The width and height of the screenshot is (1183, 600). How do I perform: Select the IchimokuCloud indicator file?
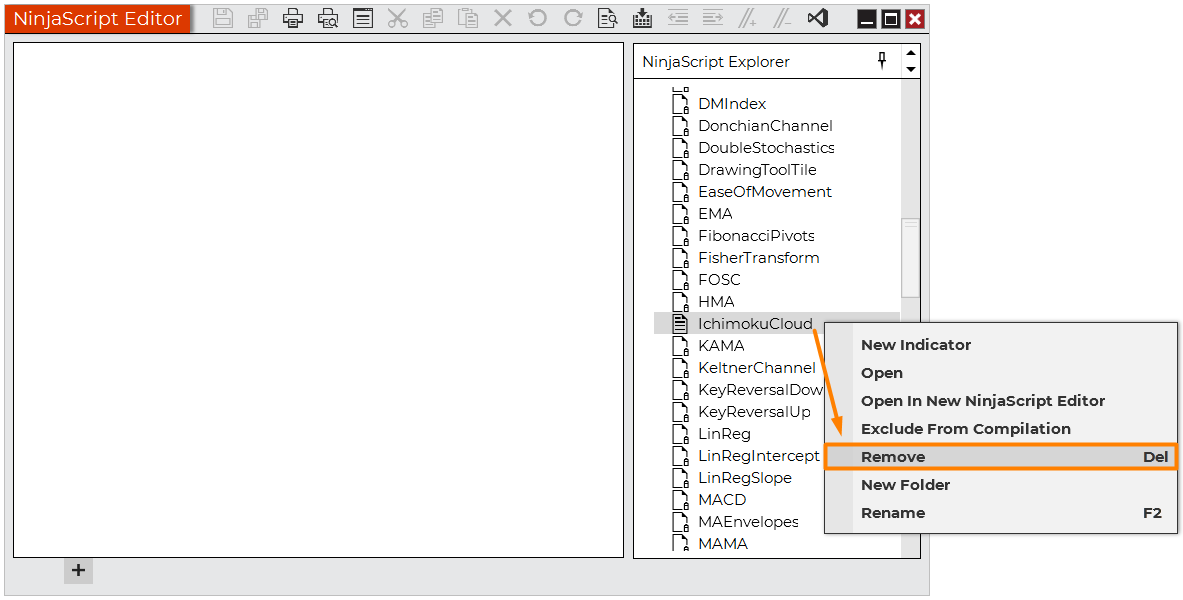click(754, 323)
